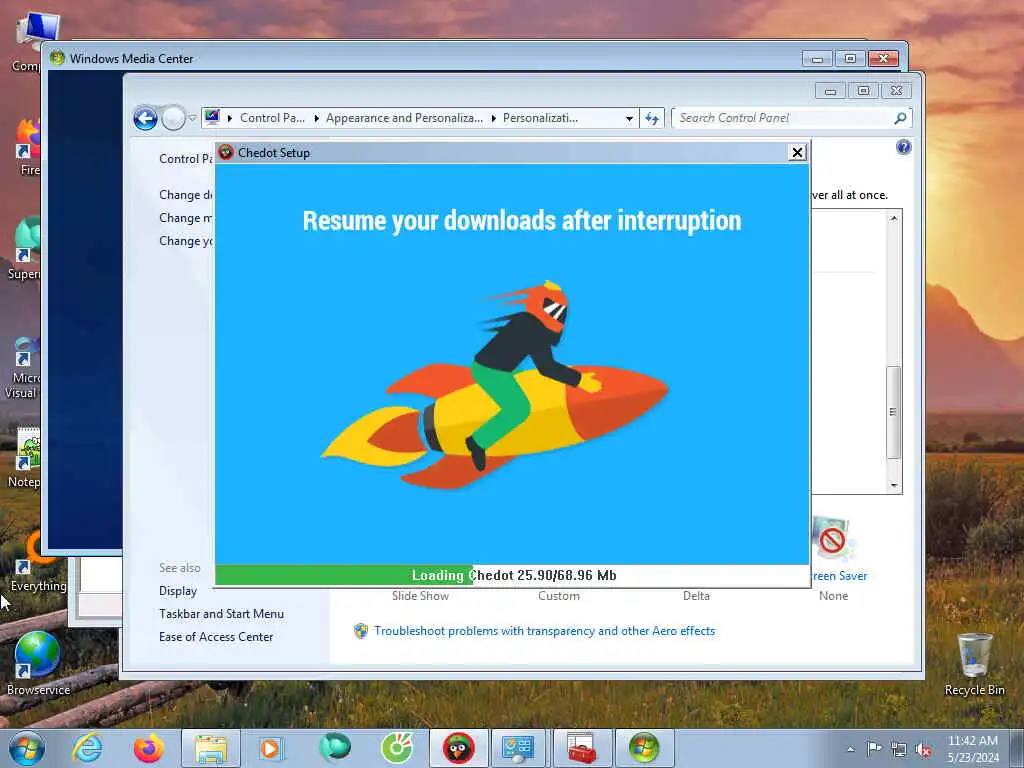Launch Internet Explorer from taskbar
The width and height of the screenshot is (1024, 768).
[87, 748]
